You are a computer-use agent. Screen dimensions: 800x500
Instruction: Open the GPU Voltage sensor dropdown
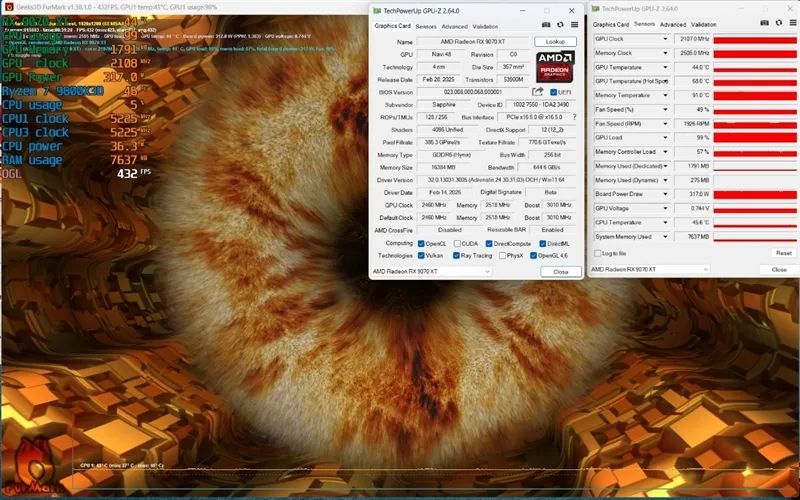pyautogui.click(x=665, y=208)
